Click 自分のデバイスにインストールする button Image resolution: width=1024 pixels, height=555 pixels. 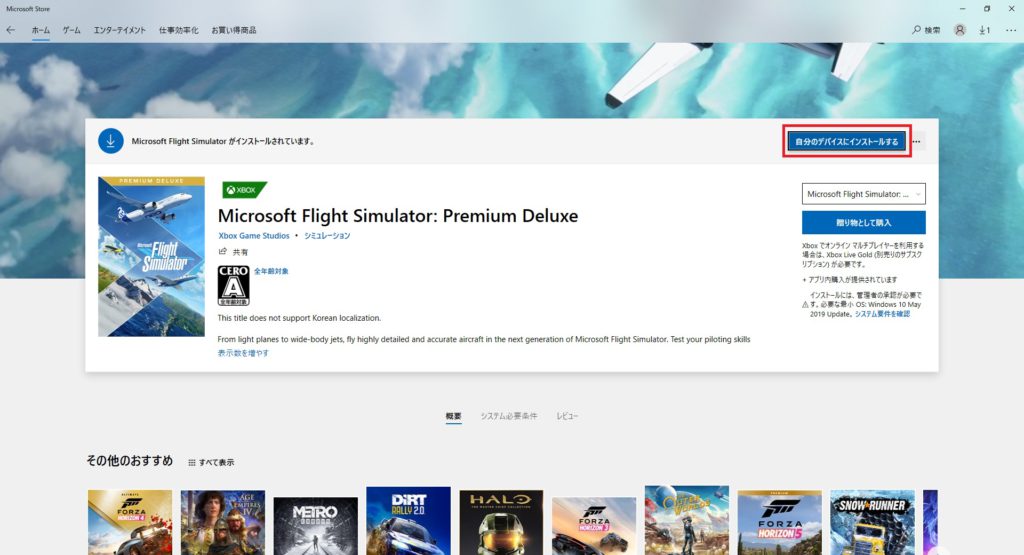(x=846, y=142)
